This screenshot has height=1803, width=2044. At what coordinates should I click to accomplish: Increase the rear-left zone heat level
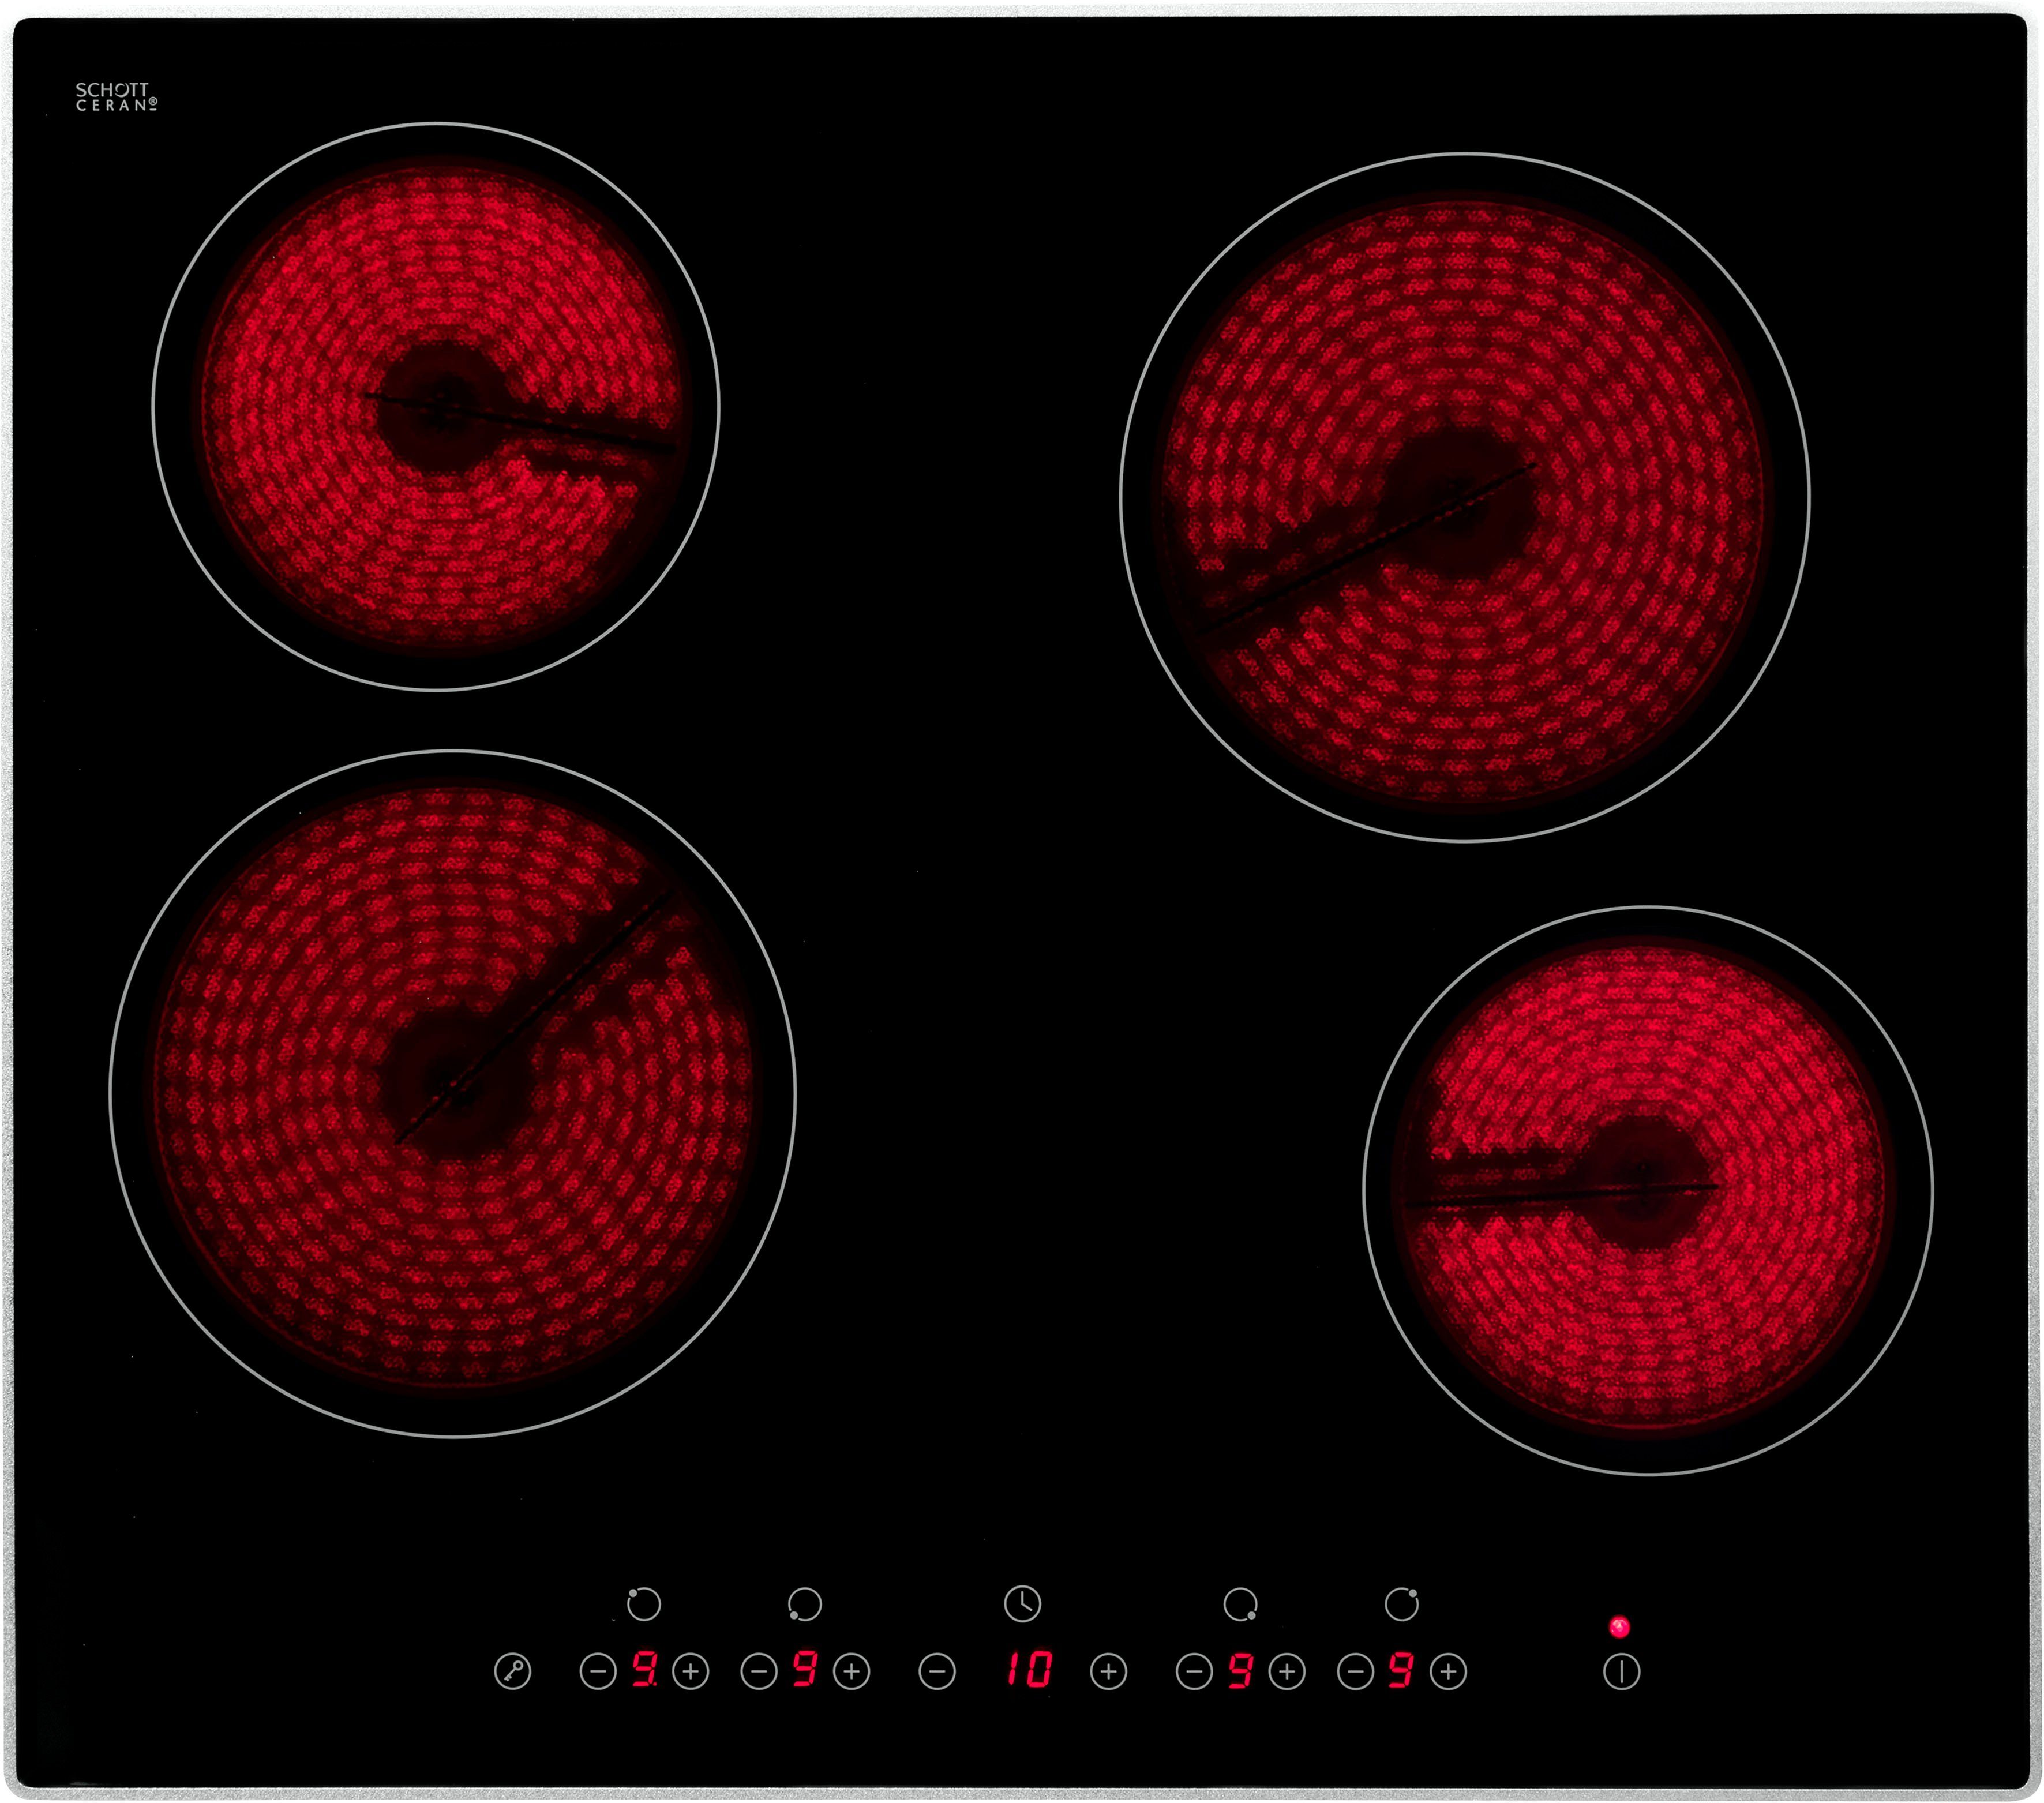click(690, 1671)
